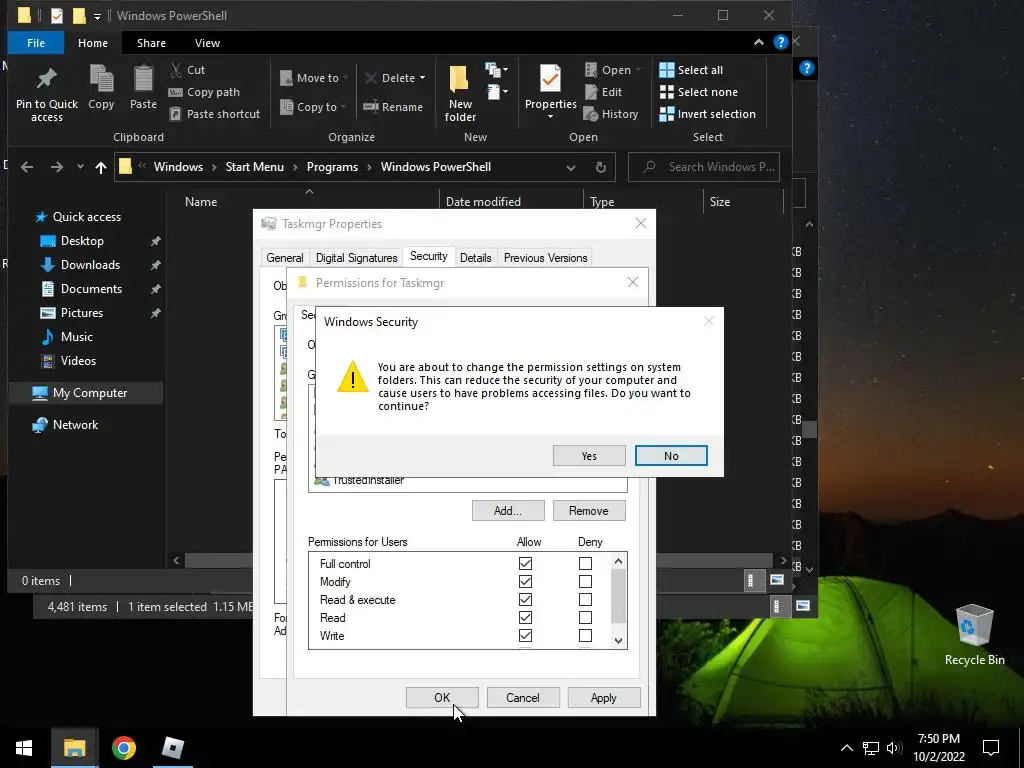Image resolution: width=1024 pixels, height=768 pixels.
Task: Click Paste shortcut in ribbon
Action: coord(215,114)
